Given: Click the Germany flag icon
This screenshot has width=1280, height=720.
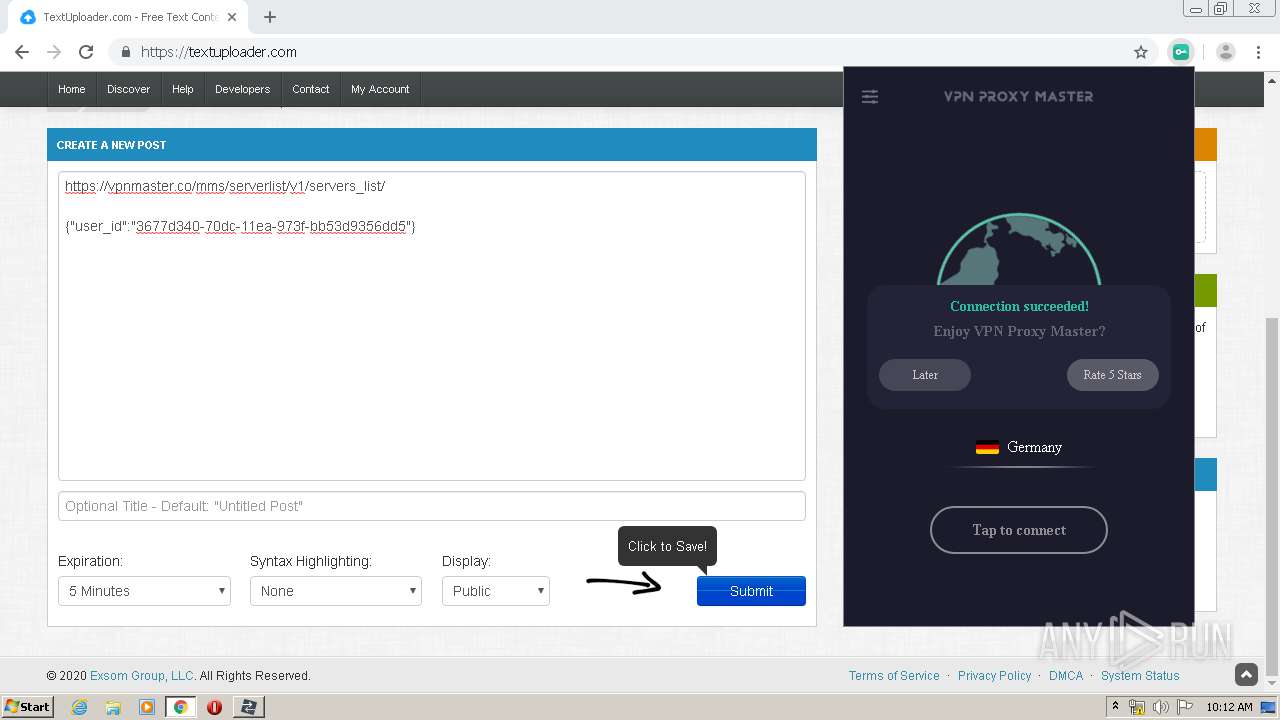Looking at the screenshot, I should [987, 447].
